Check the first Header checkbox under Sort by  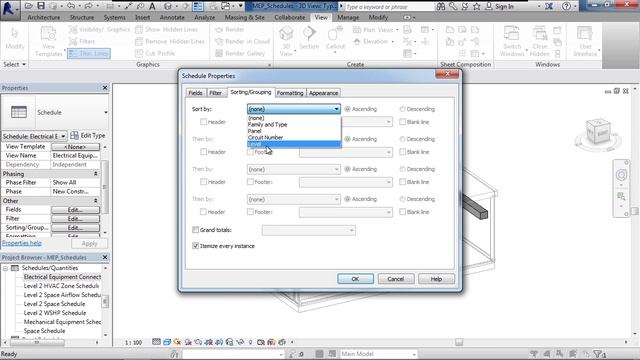(x=203, y=122)
